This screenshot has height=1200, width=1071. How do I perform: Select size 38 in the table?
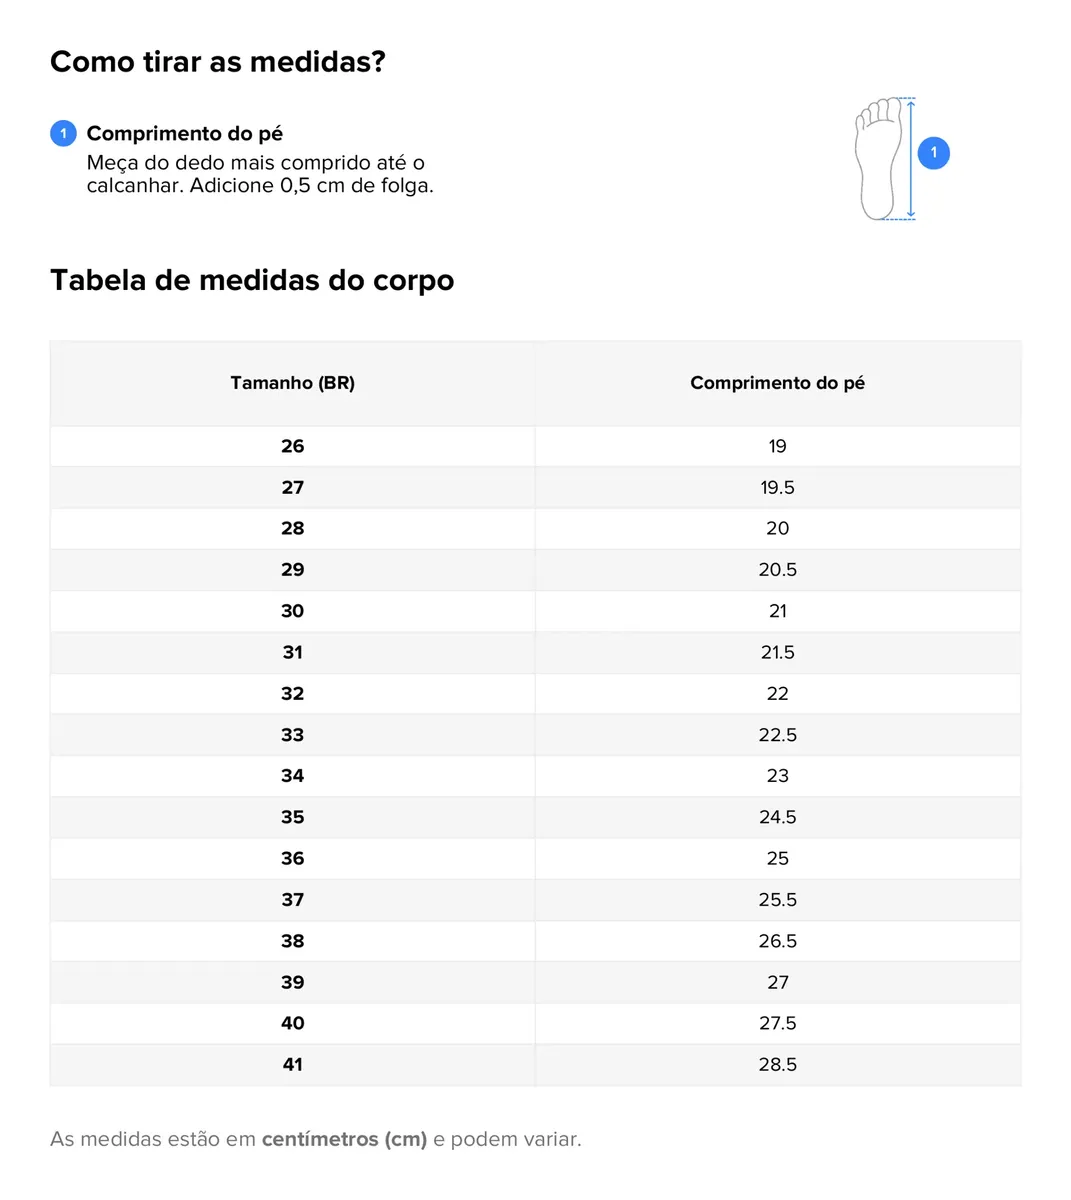point(293,941)
